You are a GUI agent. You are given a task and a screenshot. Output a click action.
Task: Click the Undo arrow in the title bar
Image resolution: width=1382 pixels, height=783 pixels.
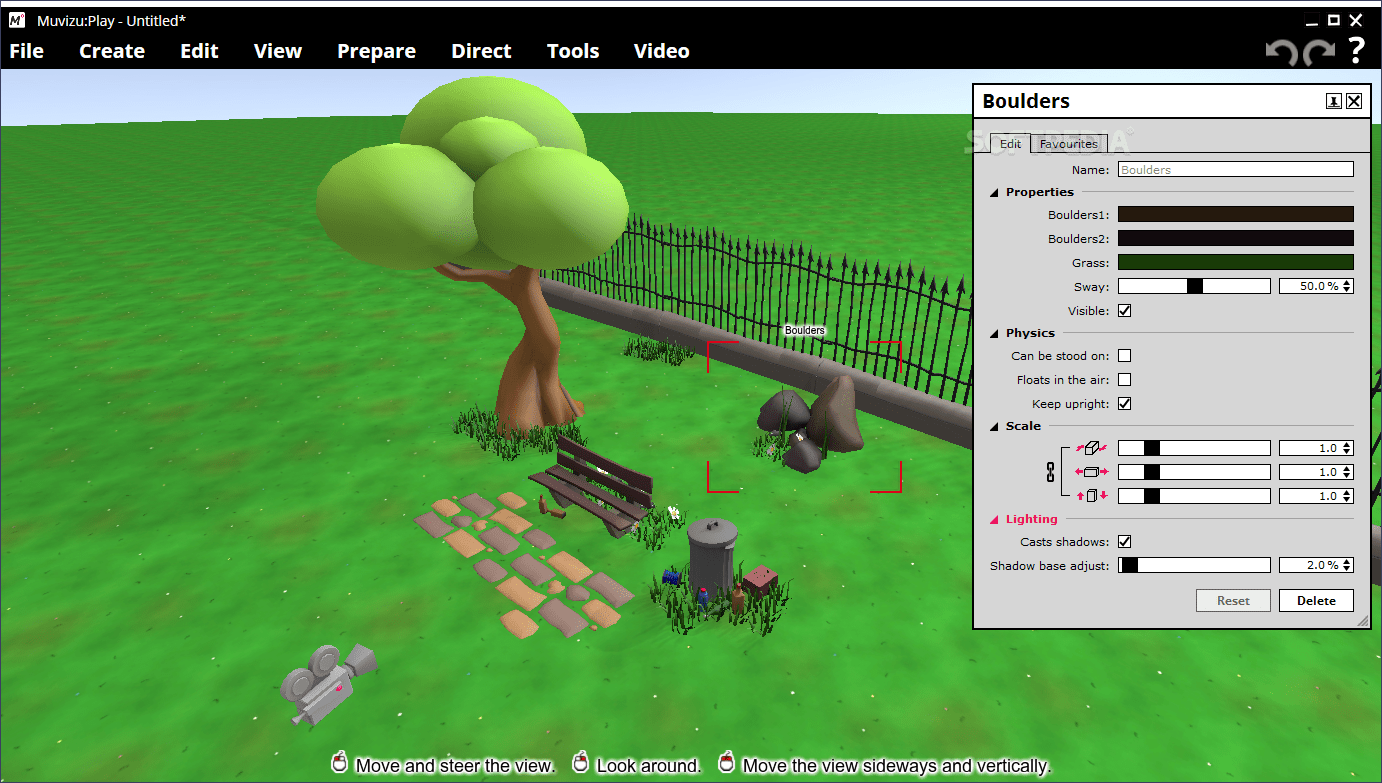click(x=1281, y=52)
